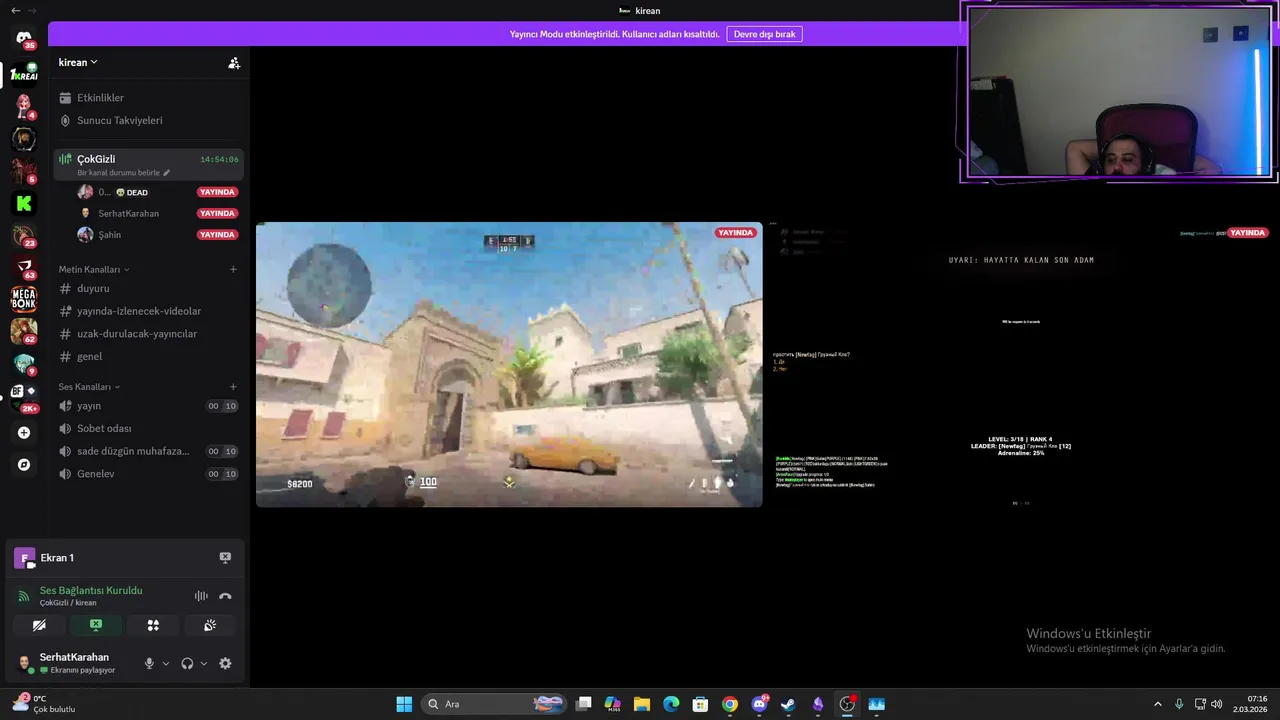The height and width of the screenshot is (720, 1280).
Task: Open the webcam overlay window
Action: [x=1118, y=92]
